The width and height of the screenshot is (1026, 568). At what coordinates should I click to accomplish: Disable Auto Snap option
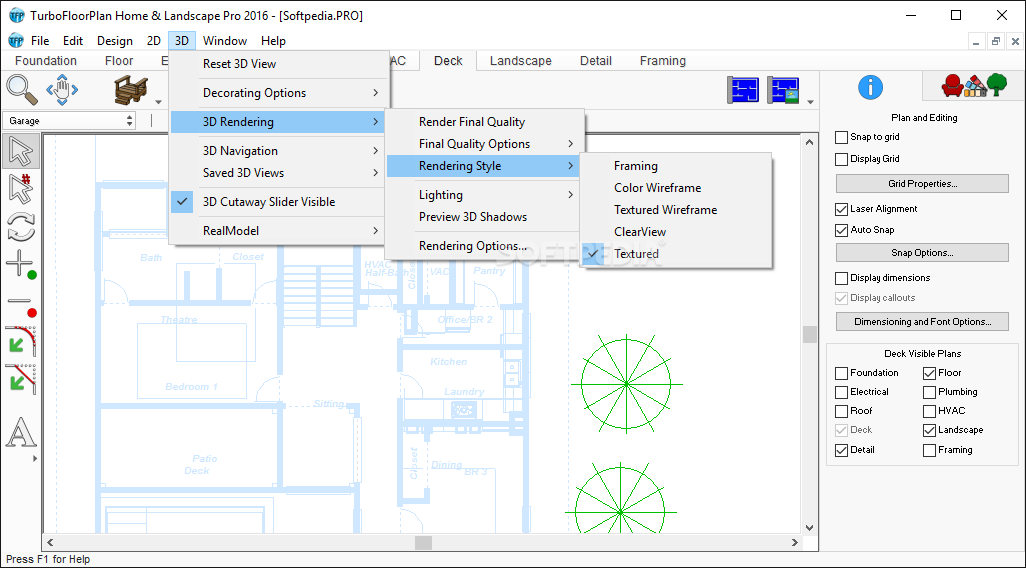click(x=841, y=230)
